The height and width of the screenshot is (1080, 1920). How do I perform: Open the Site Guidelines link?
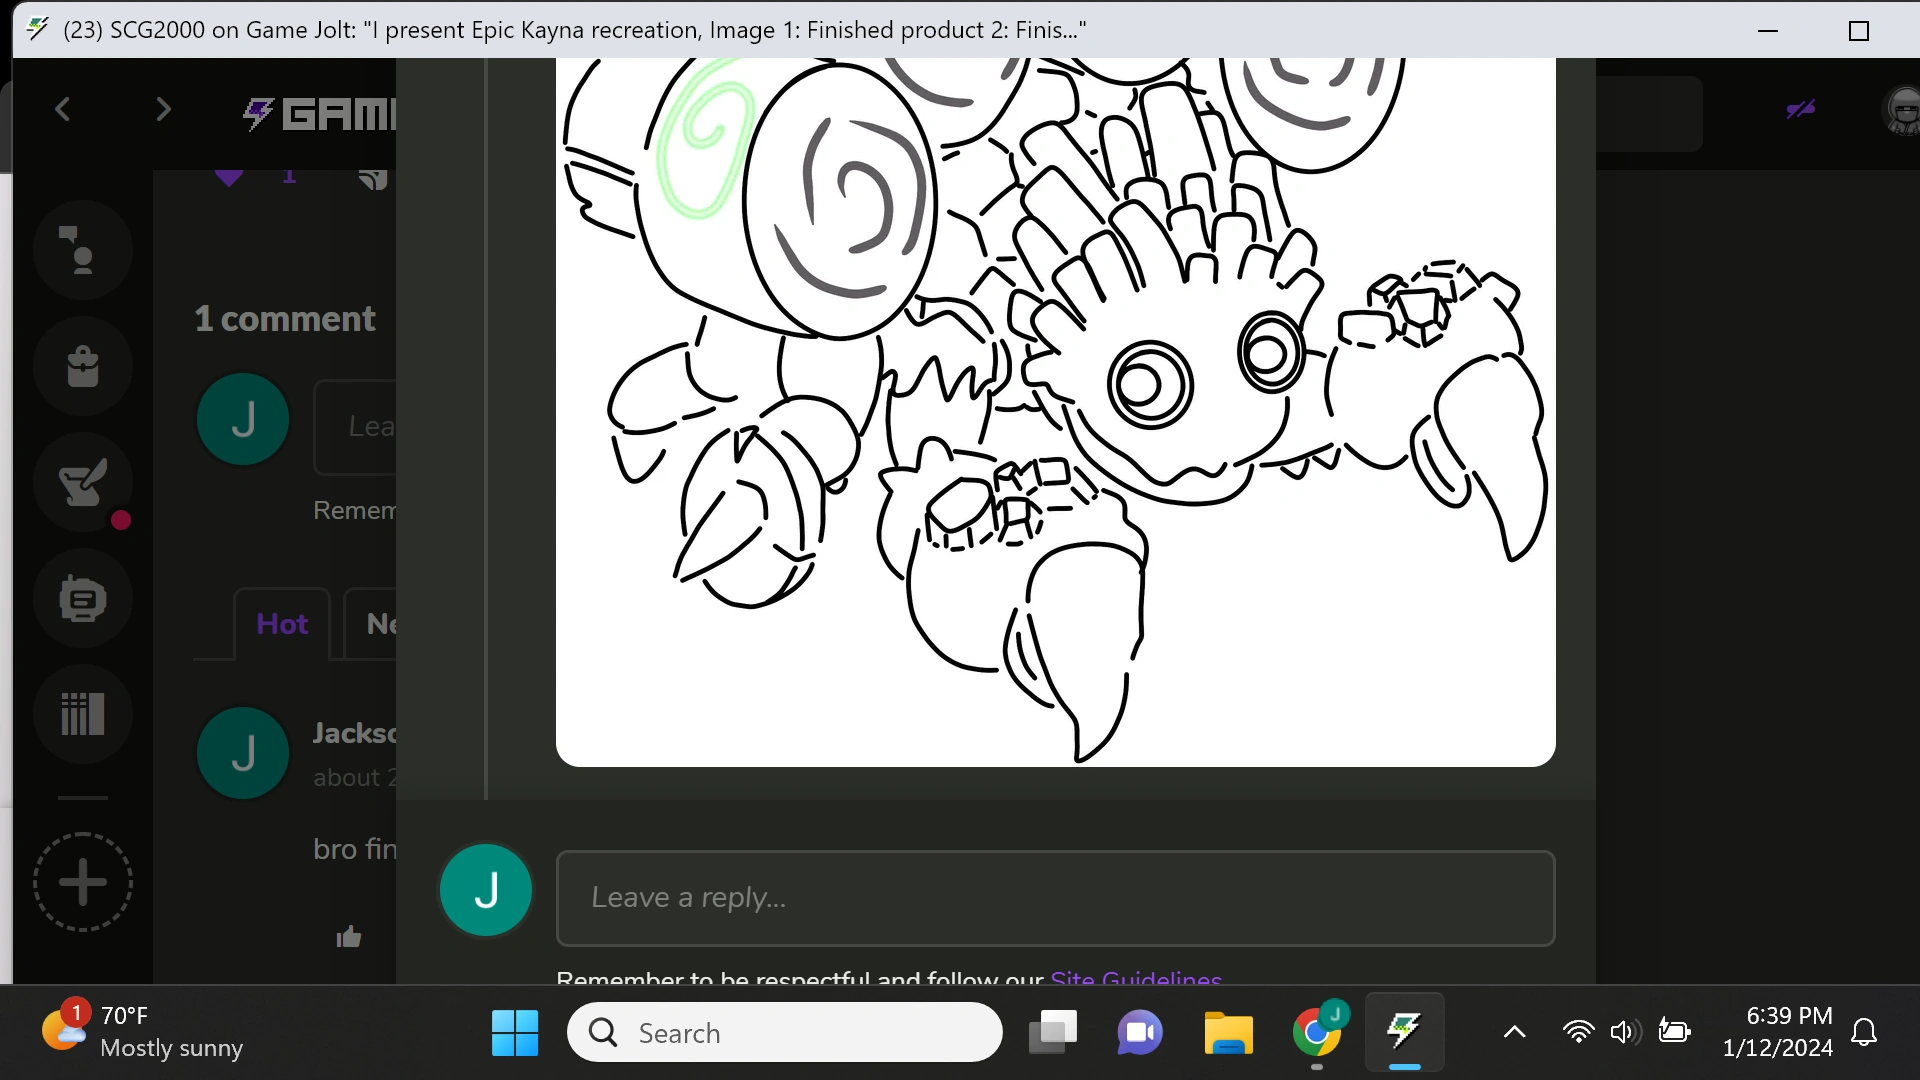click(x=1135, y=978)
